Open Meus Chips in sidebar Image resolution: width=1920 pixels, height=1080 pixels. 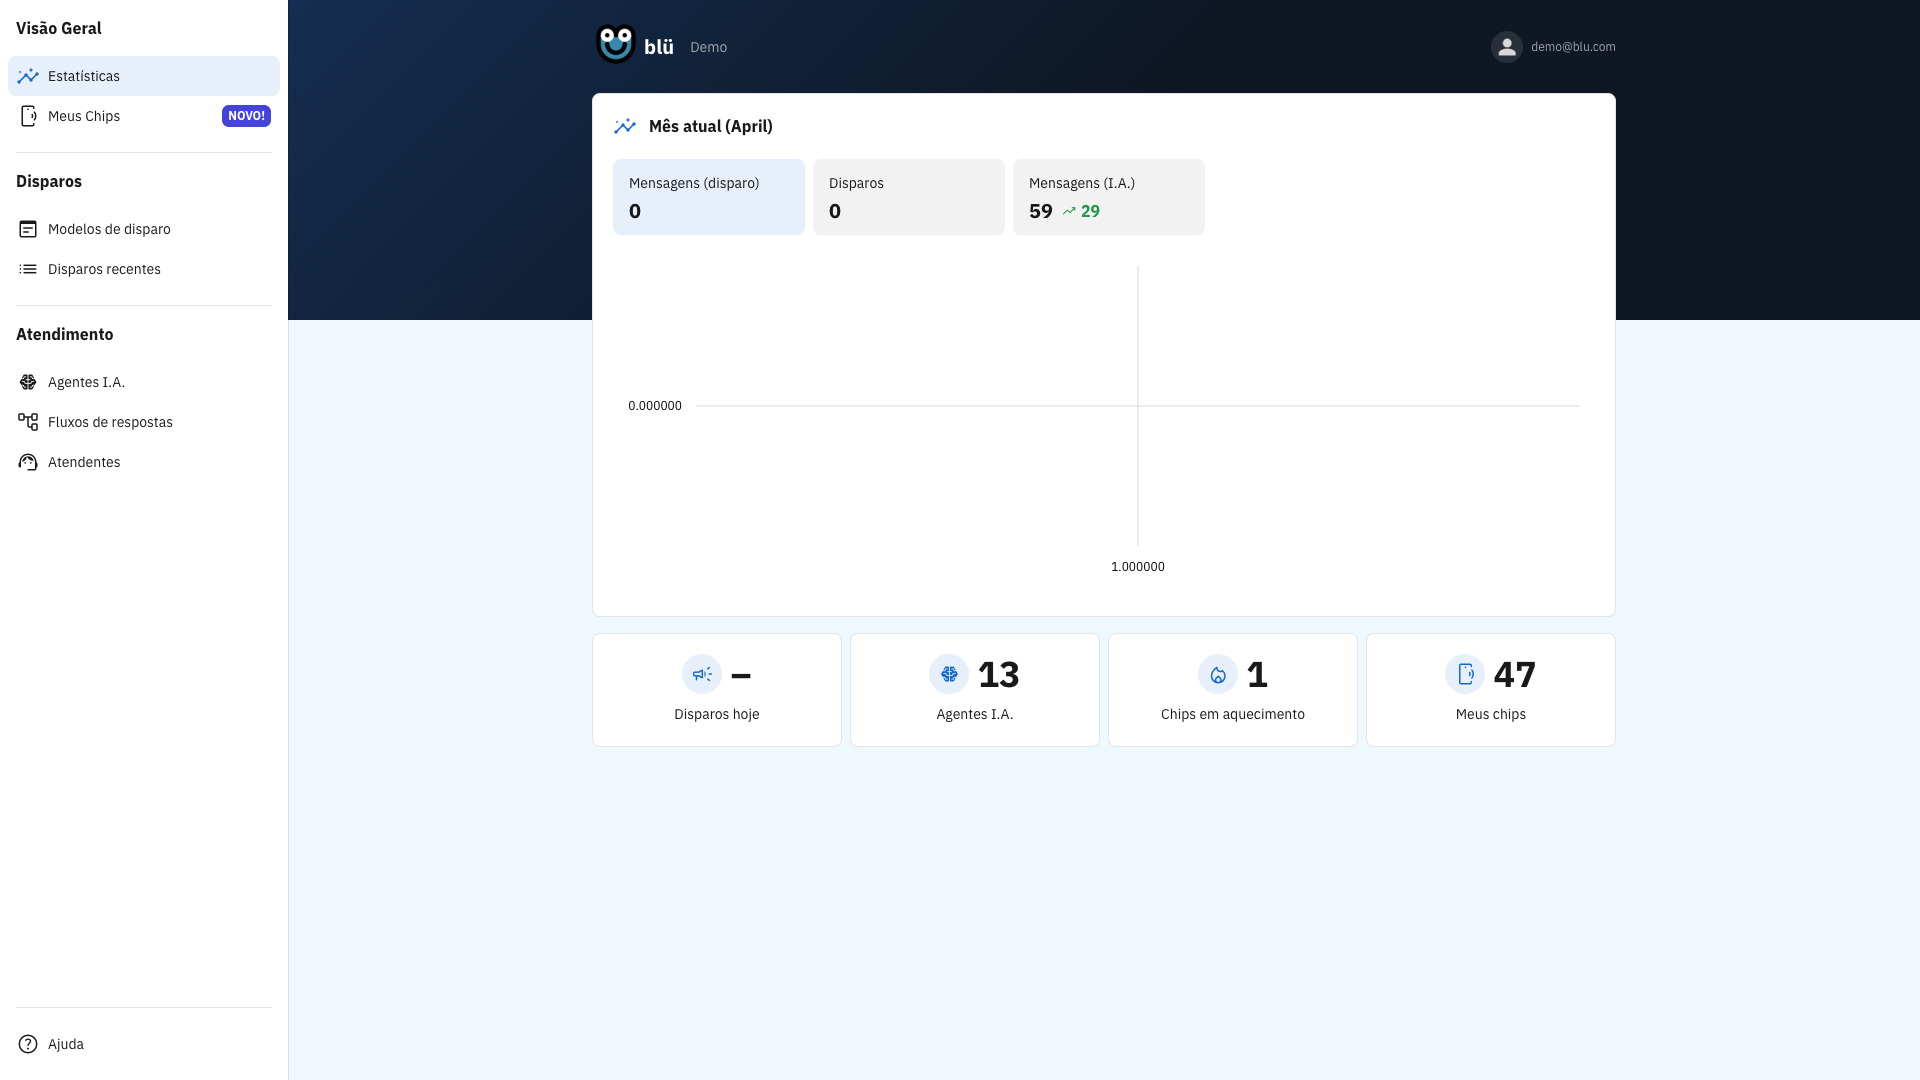pyautogui.click(x=84, y=116)
